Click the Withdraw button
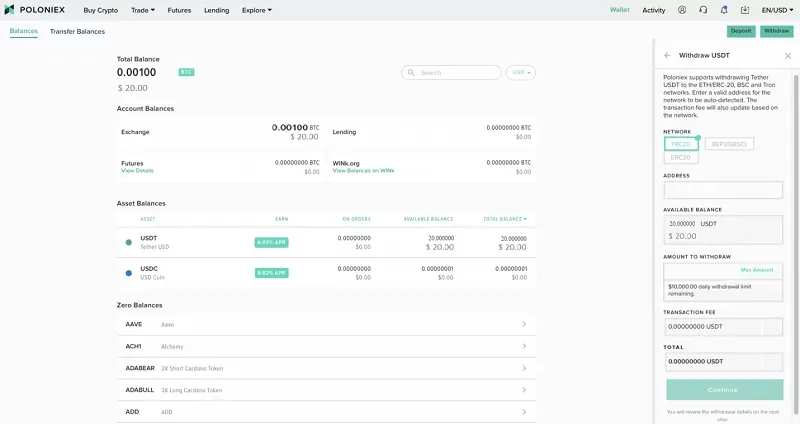 pyautogui.click(x=777, y=31)
